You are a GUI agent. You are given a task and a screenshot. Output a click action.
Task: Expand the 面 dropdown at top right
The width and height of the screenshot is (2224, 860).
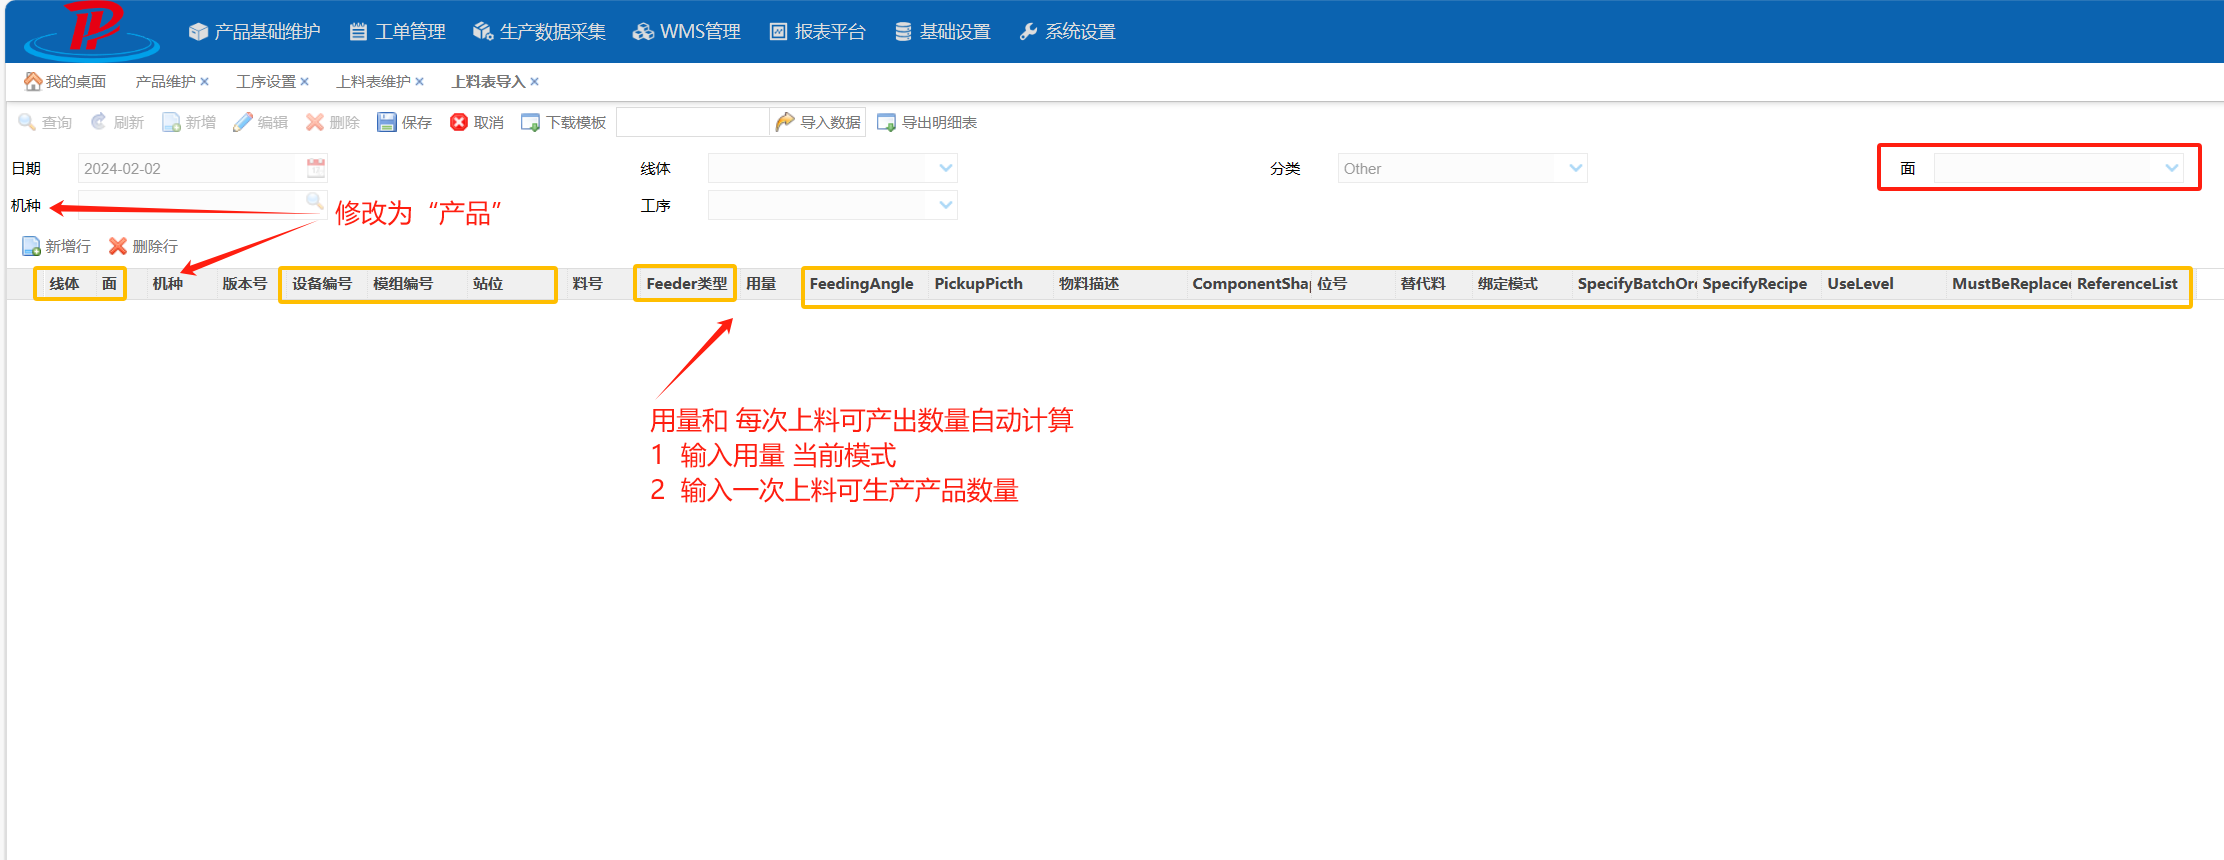point(2171,168)
